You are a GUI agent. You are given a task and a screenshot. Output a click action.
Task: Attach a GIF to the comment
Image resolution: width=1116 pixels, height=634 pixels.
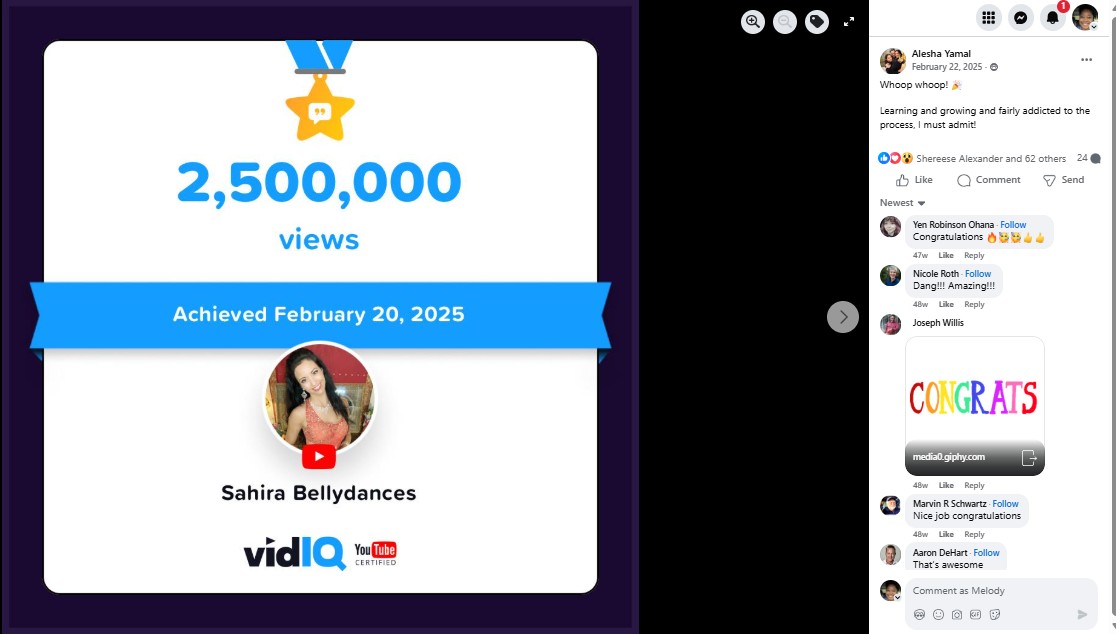point(975,614)
